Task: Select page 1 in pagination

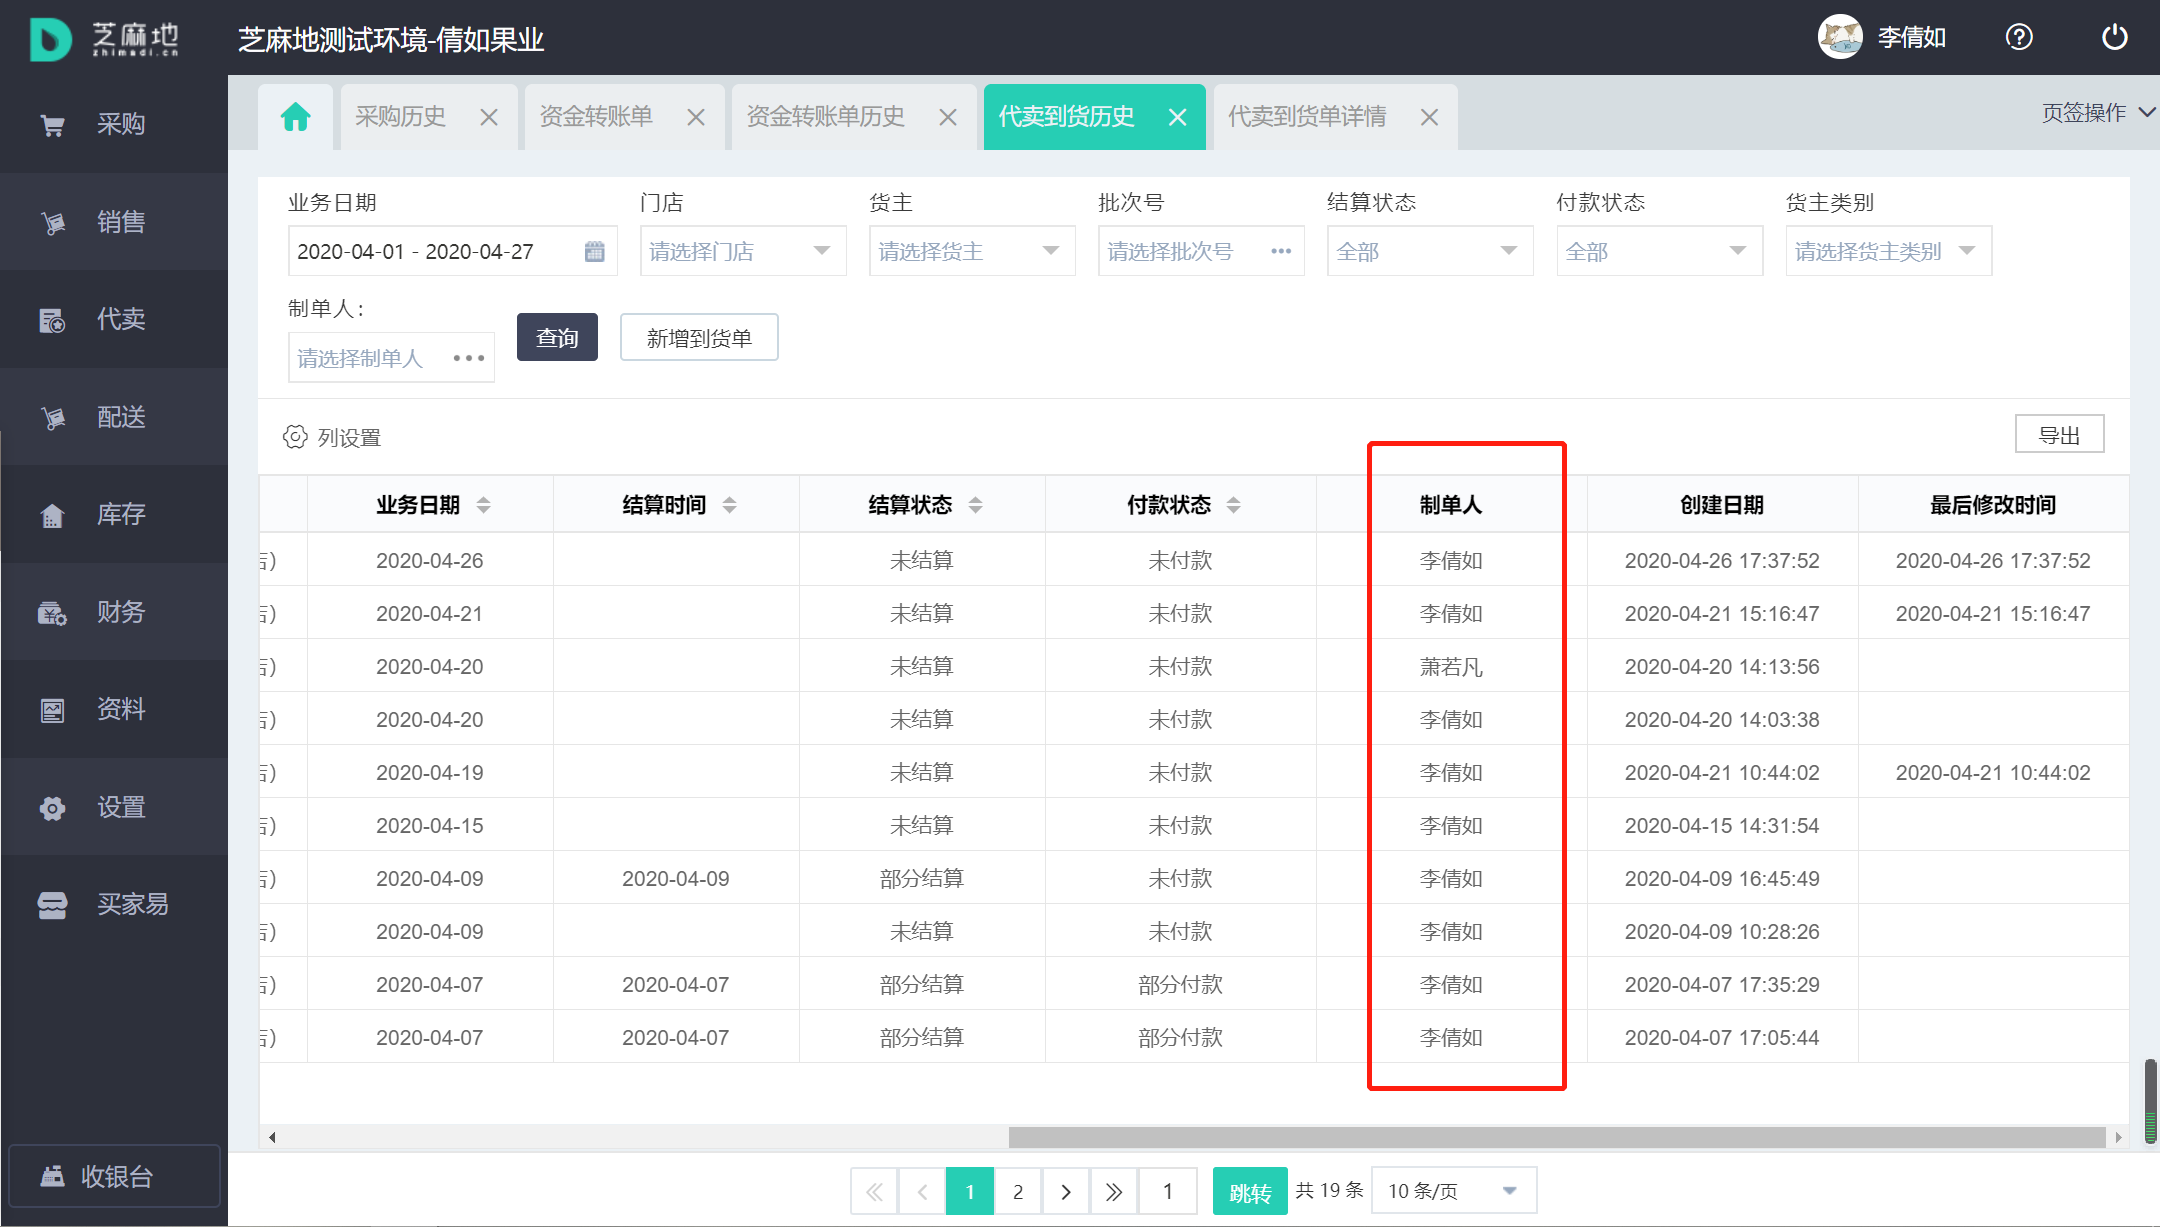Action: pos(970,1191)
